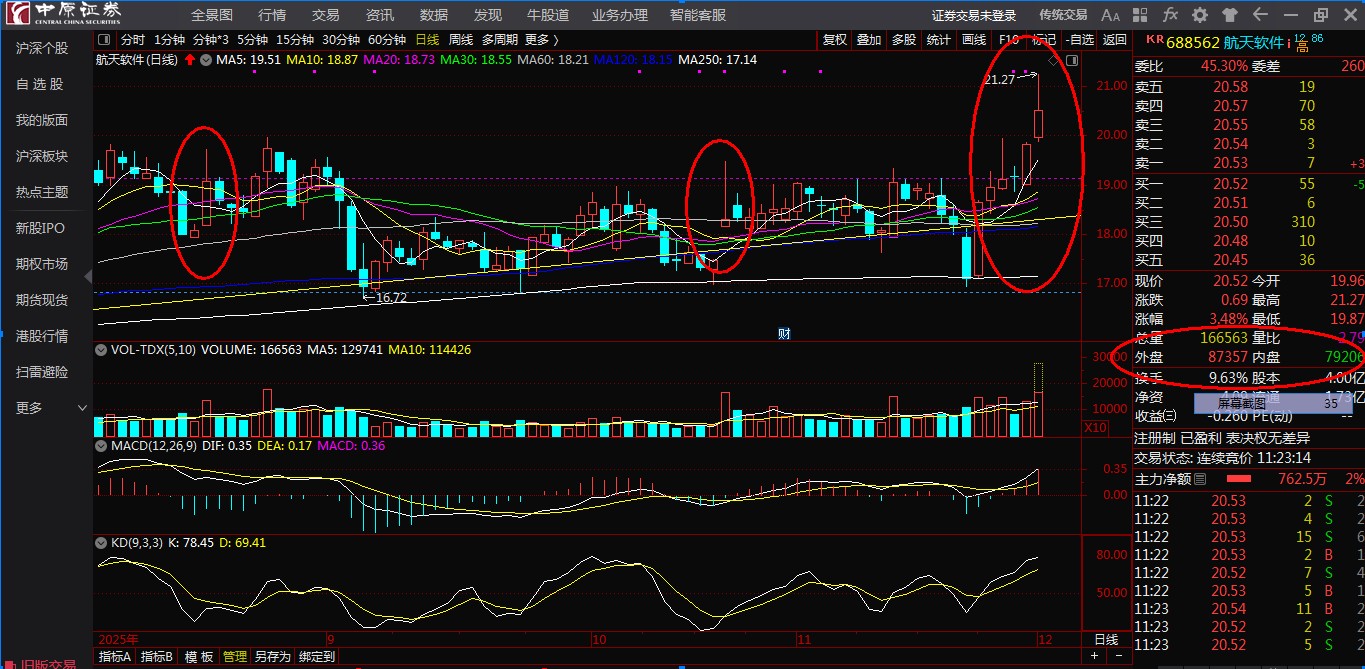1365x669 pixels.
Task: Open the grid layout icon in title bar
Action: (x=1140, y=15)
